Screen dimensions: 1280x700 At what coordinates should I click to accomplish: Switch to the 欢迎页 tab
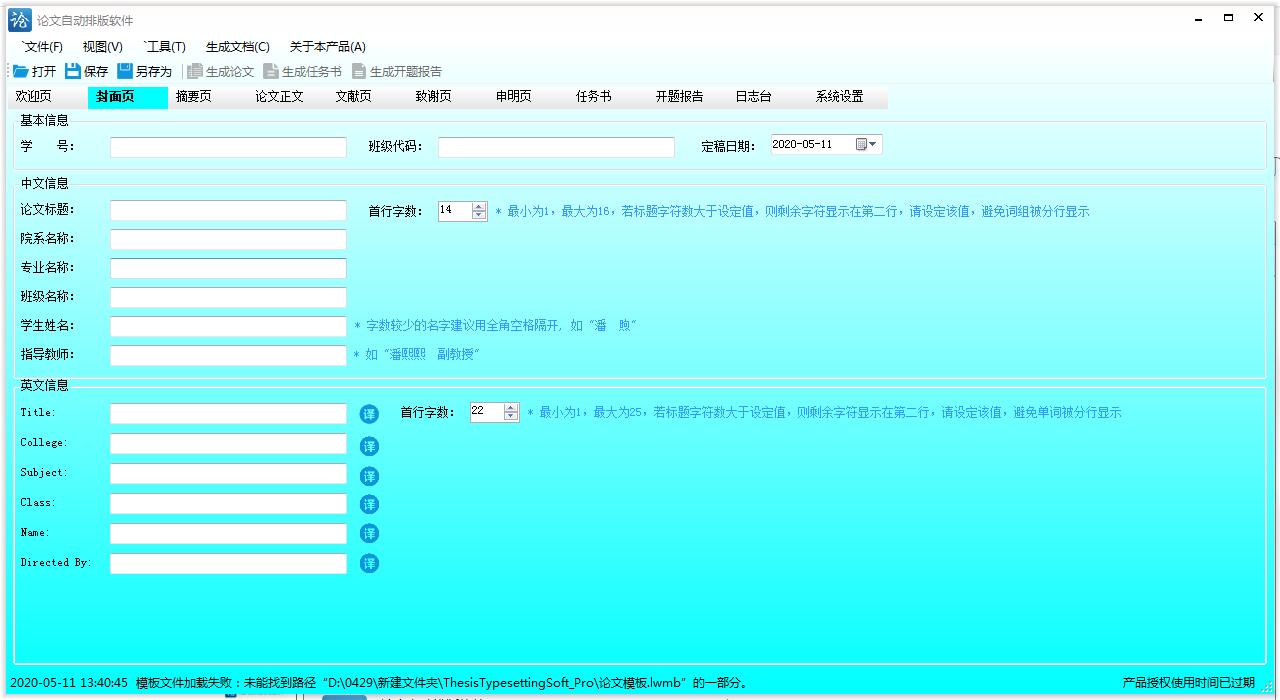coord(47,97)
